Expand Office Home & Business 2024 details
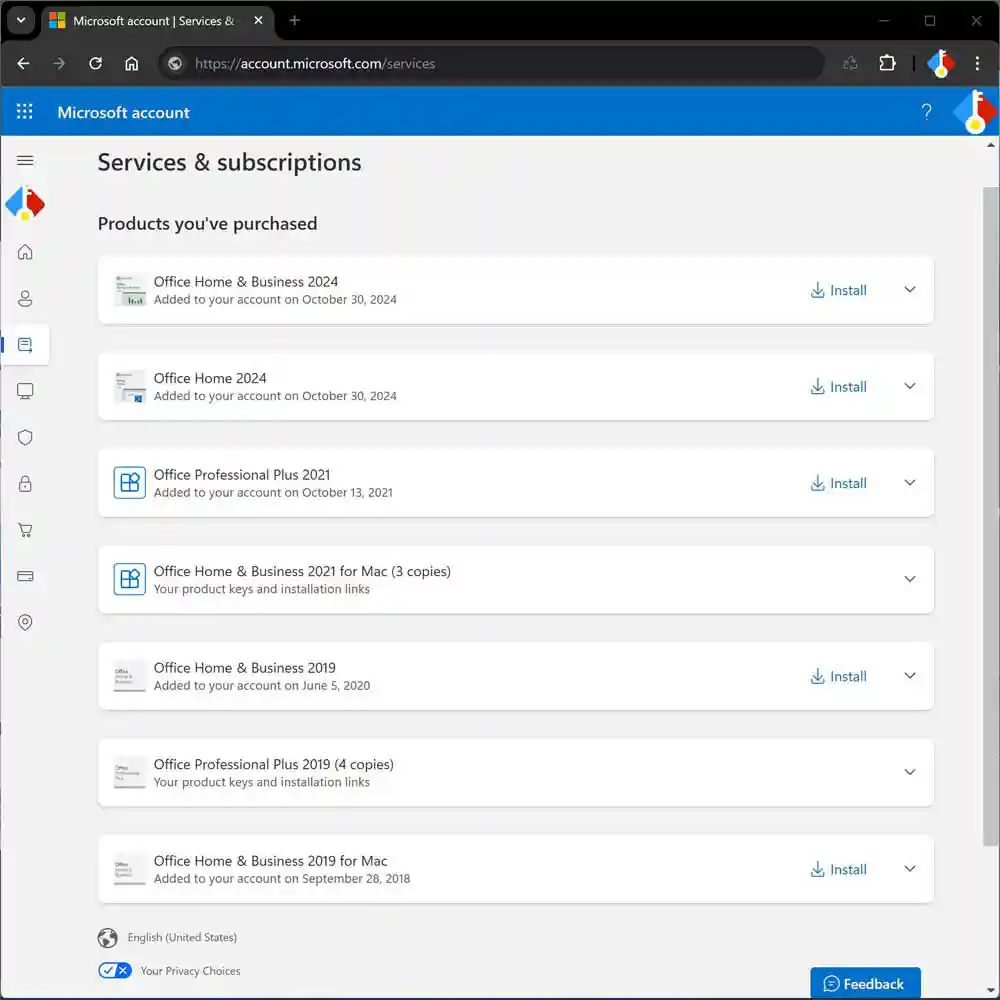This screenshot has width=1000, height=1000. tap(909, 290)
